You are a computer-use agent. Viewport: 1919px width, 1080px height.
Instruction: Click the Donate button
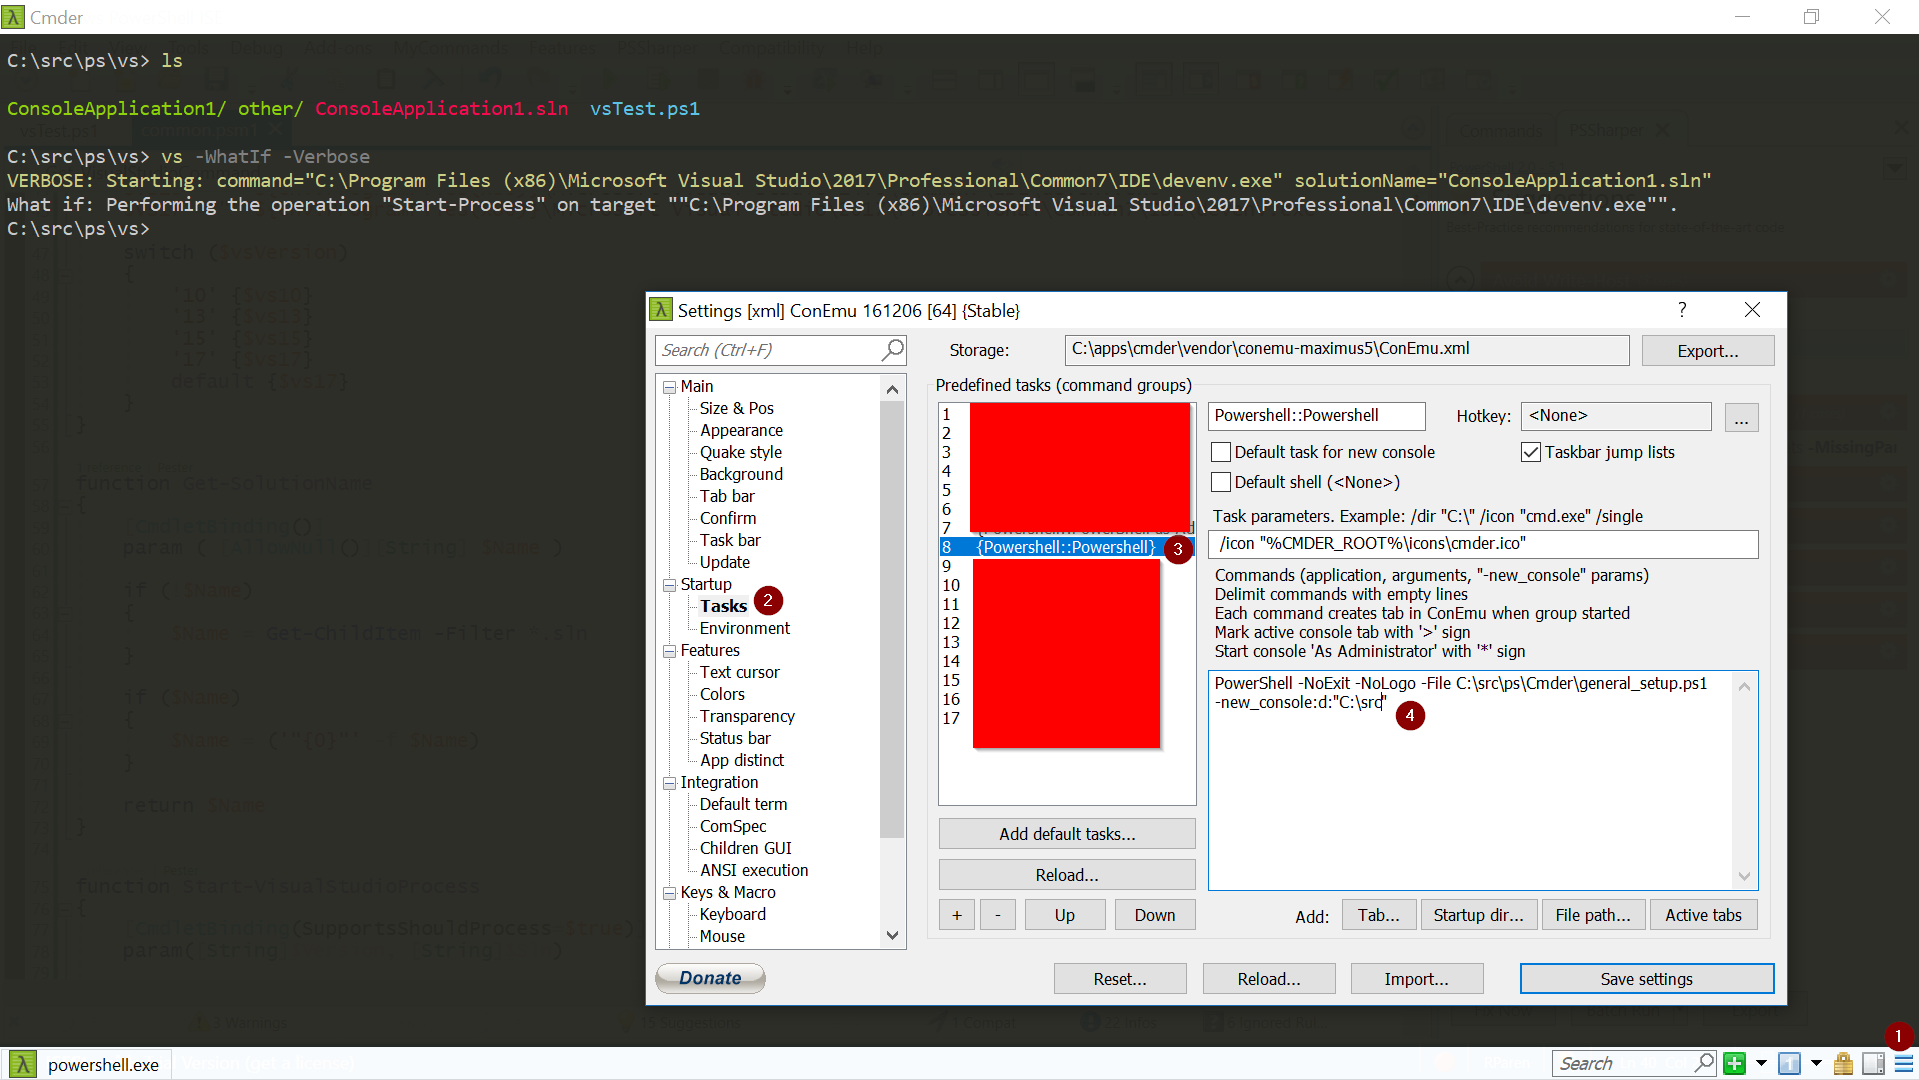click(710, 978)
